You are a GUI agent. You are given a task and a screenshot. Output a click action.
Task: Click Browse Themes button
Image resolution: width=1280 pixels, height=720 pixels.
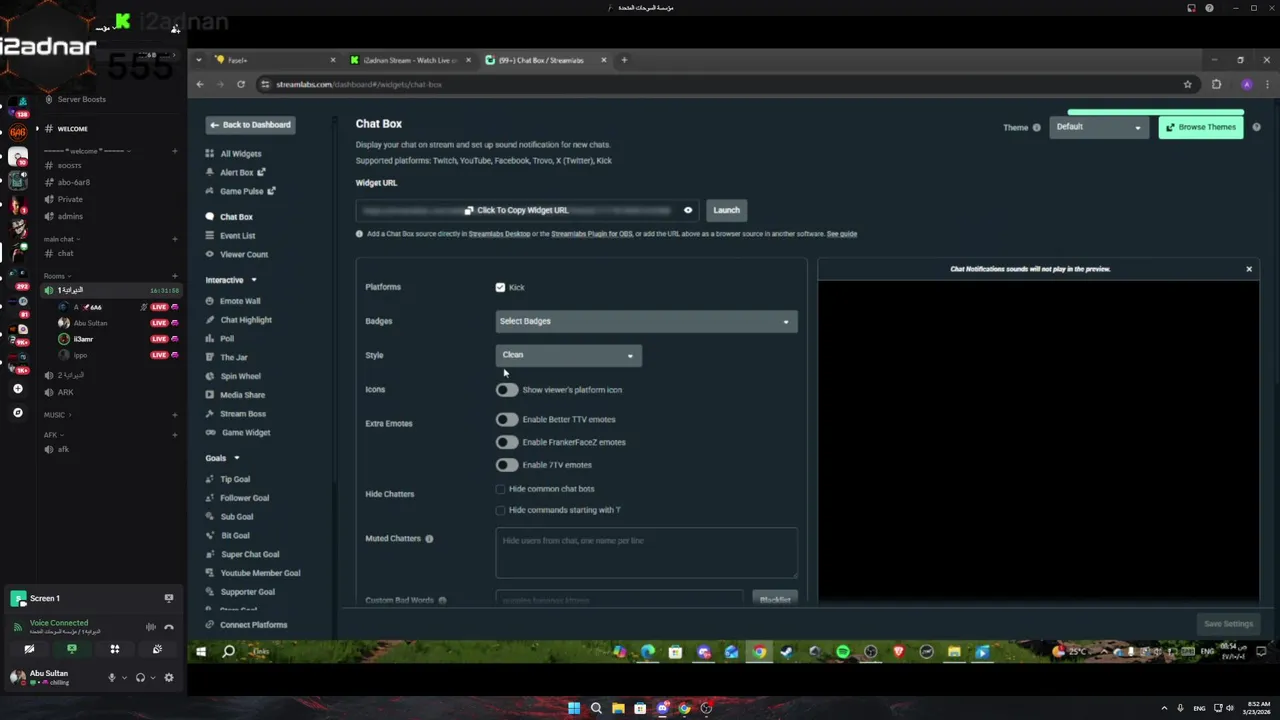point(1201,127)
